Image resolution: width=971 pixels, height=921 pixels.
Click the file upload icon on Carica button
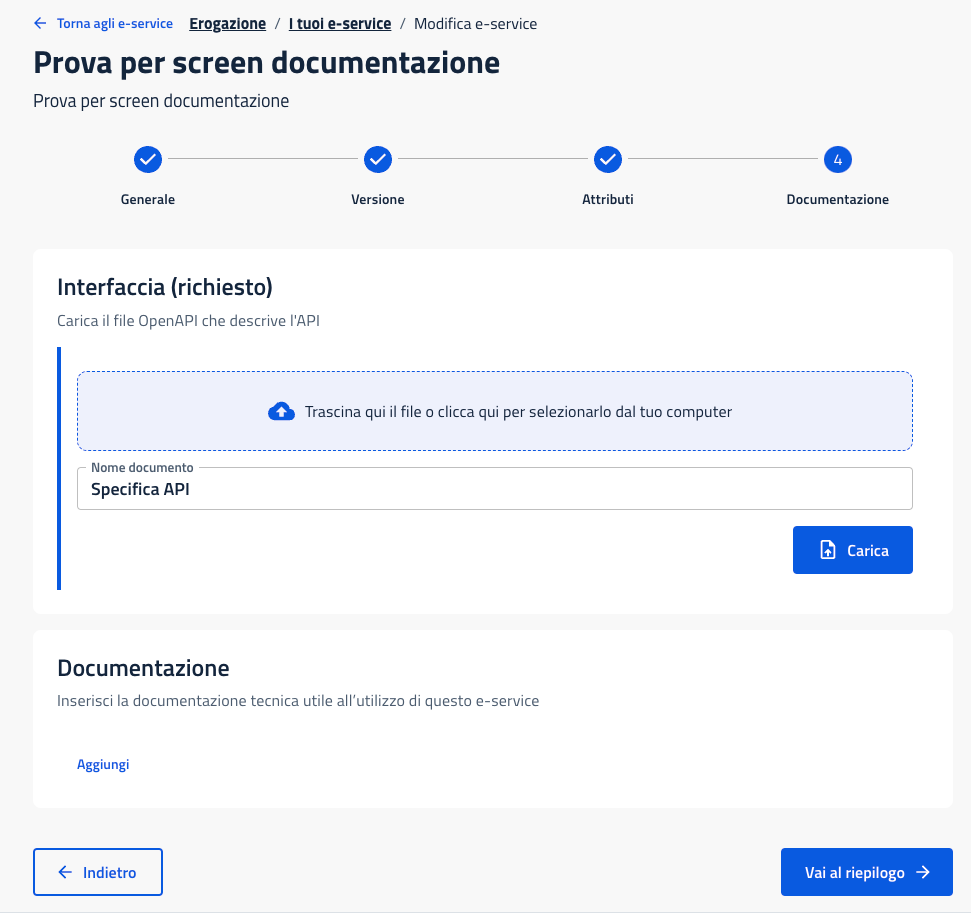828,550
